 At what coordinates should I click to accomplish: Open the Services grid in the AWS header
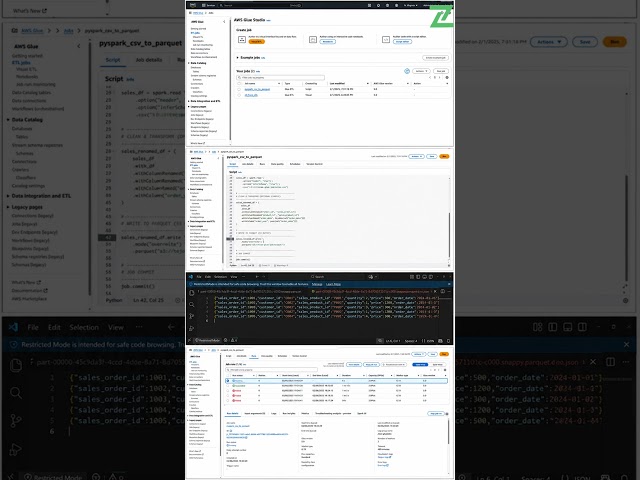tap(208, 5)
